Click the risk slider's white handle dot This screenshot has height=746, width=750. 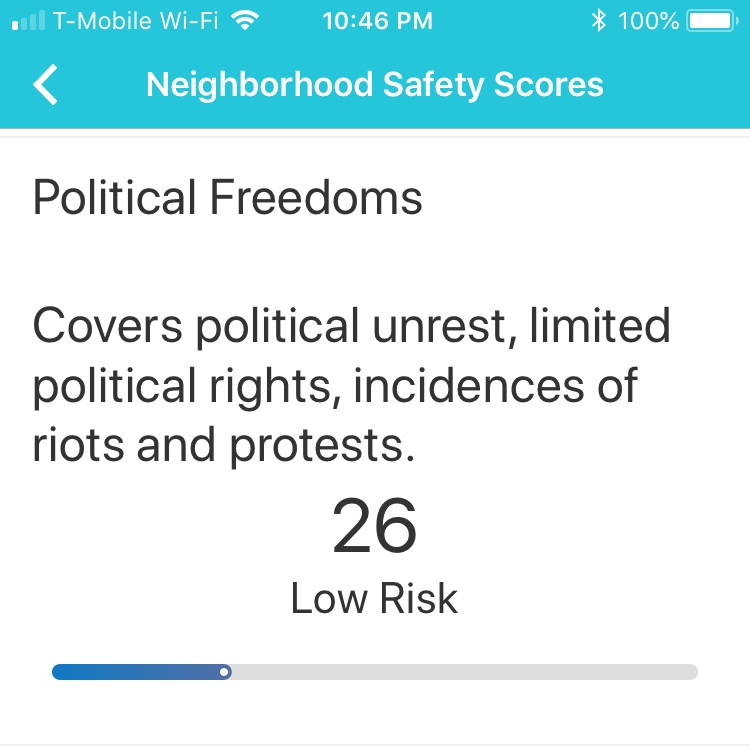point(224,672)
